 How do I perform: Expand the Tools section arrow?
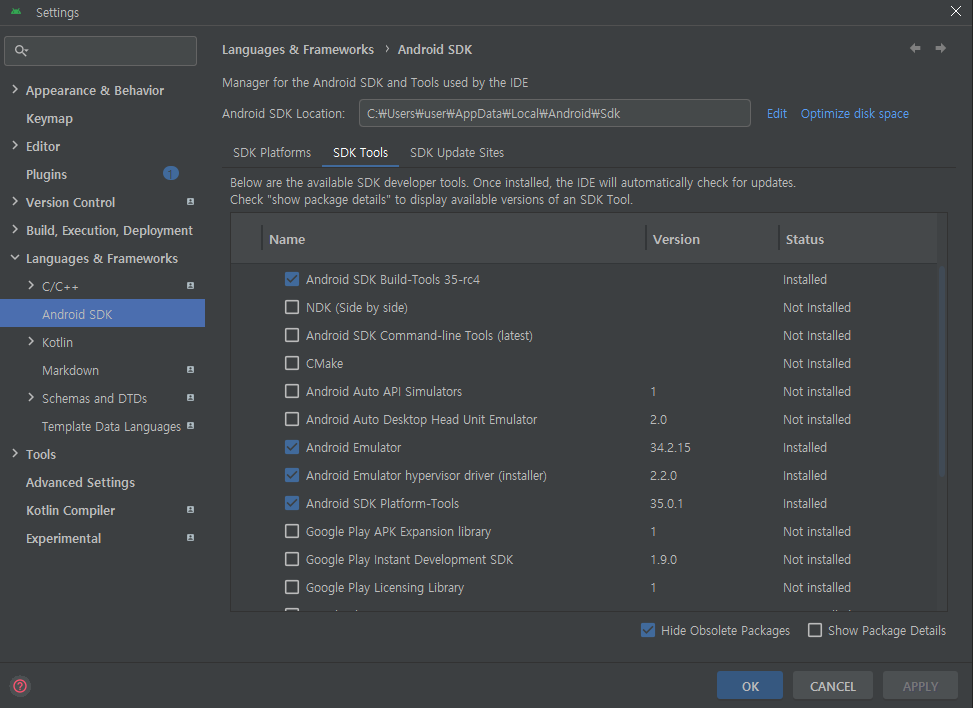[15, 453]
